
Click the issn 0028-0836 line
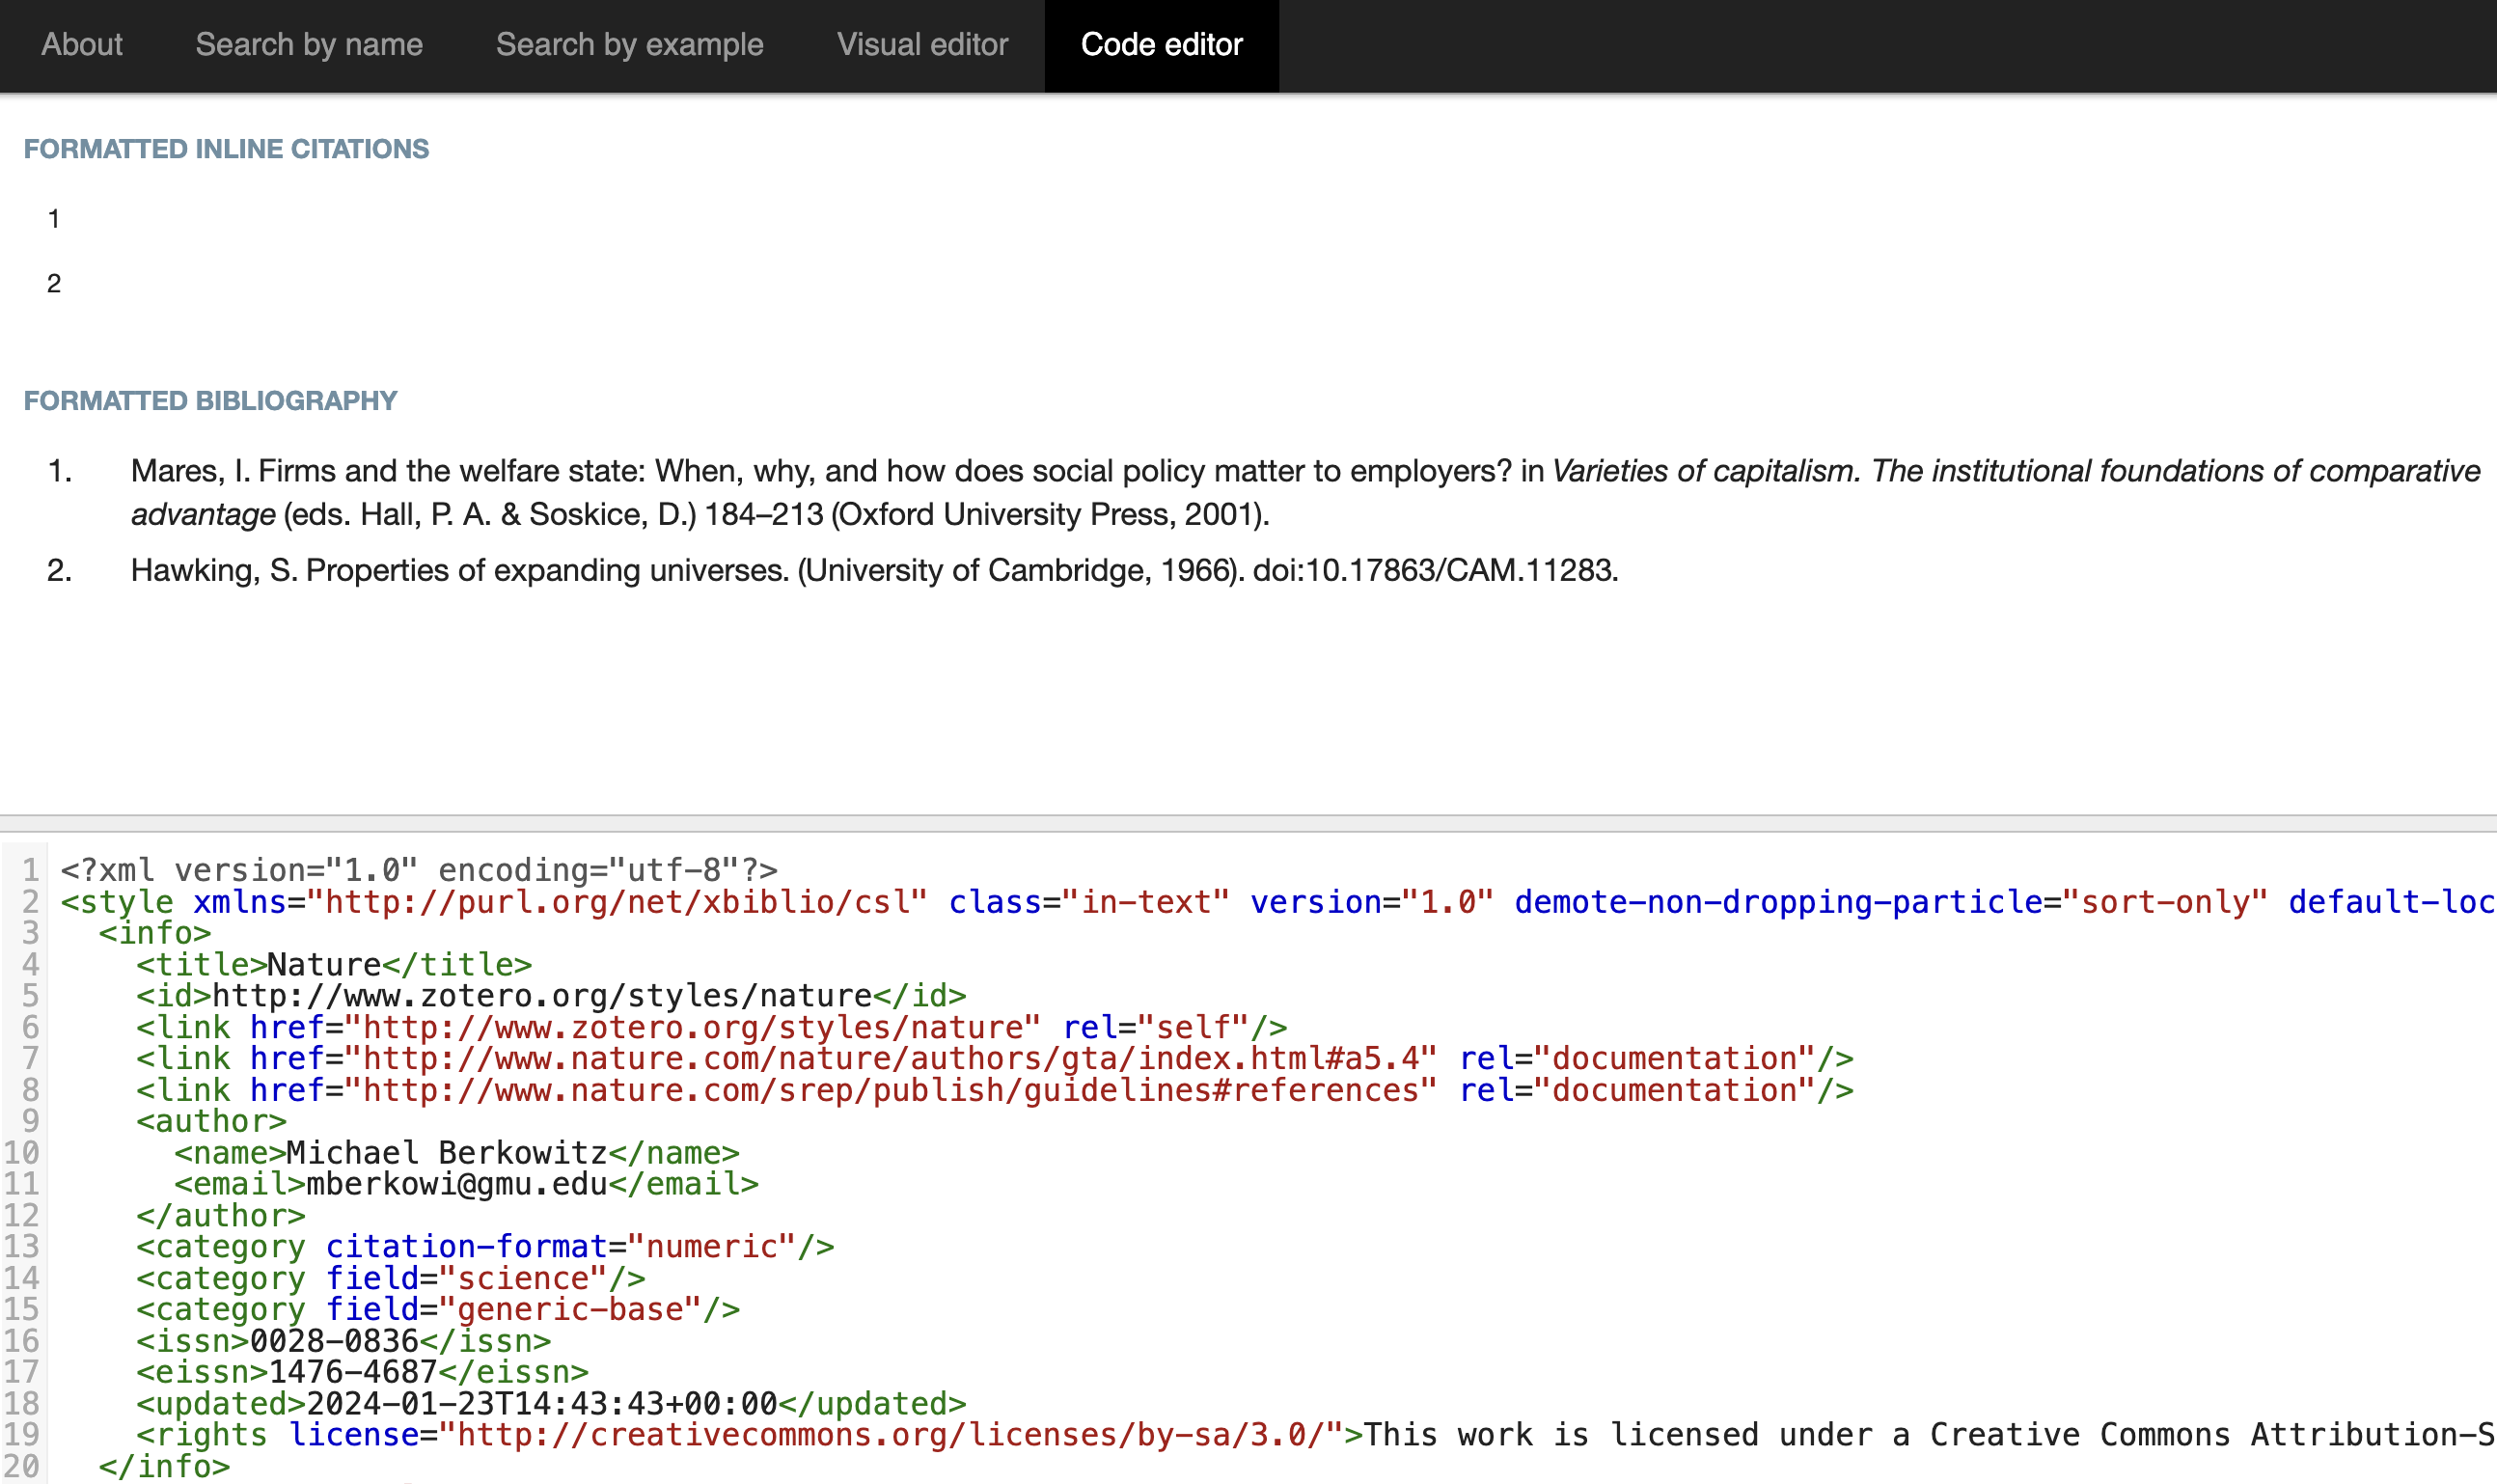tap(344, 1341)
